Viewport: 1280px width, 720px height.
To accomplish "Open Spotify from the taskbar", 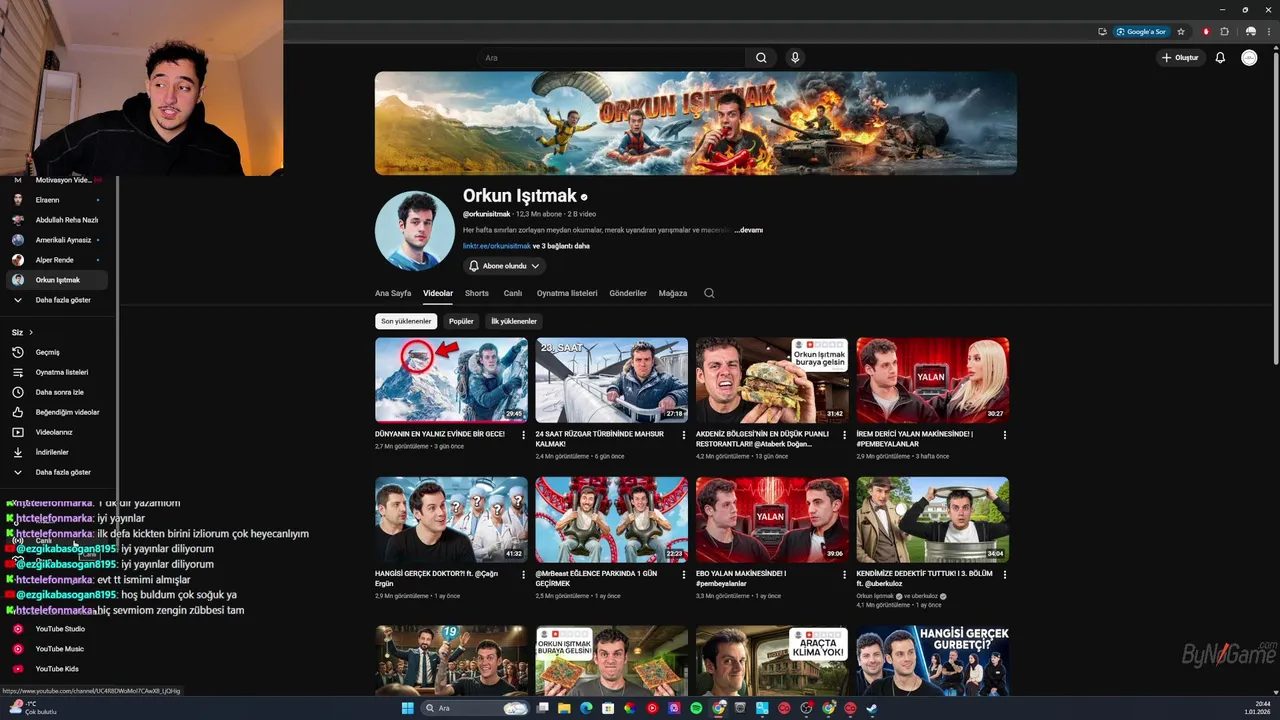I will pos(696,708).
